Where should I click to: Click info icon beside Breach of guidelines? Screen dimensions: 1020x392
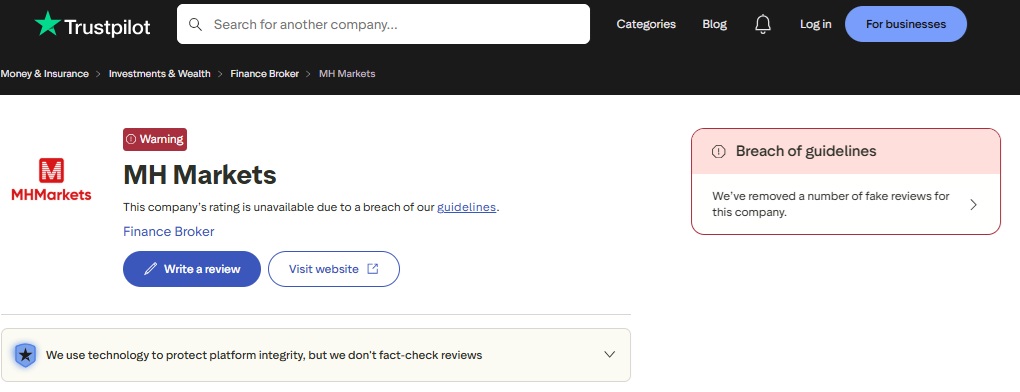[718, 151]
